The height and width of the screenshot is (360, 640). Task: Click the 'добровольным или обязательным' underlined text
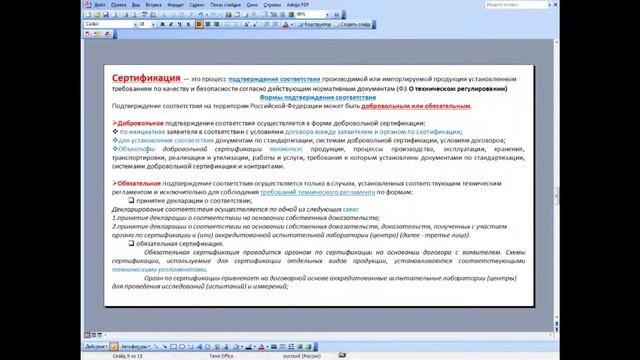[x=416, y=106]
